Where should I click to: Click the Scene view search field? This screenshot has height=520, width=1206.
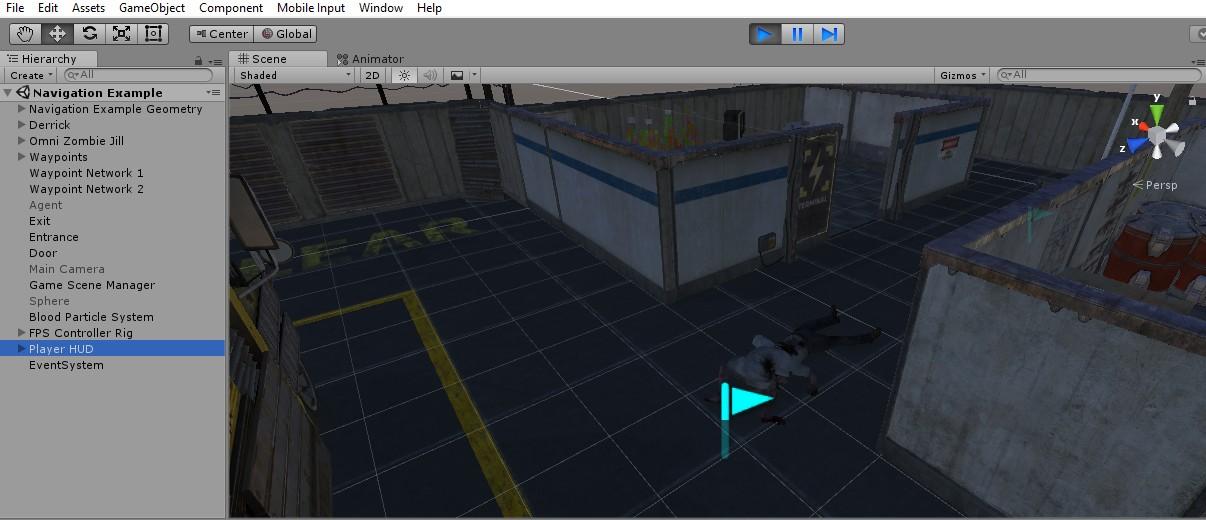click(1098, 75)
